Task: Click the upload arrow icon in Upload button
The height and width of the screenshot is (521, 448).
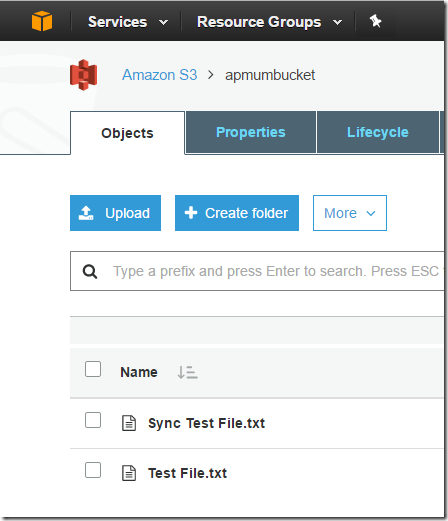Action: click(x=86, y=213)
